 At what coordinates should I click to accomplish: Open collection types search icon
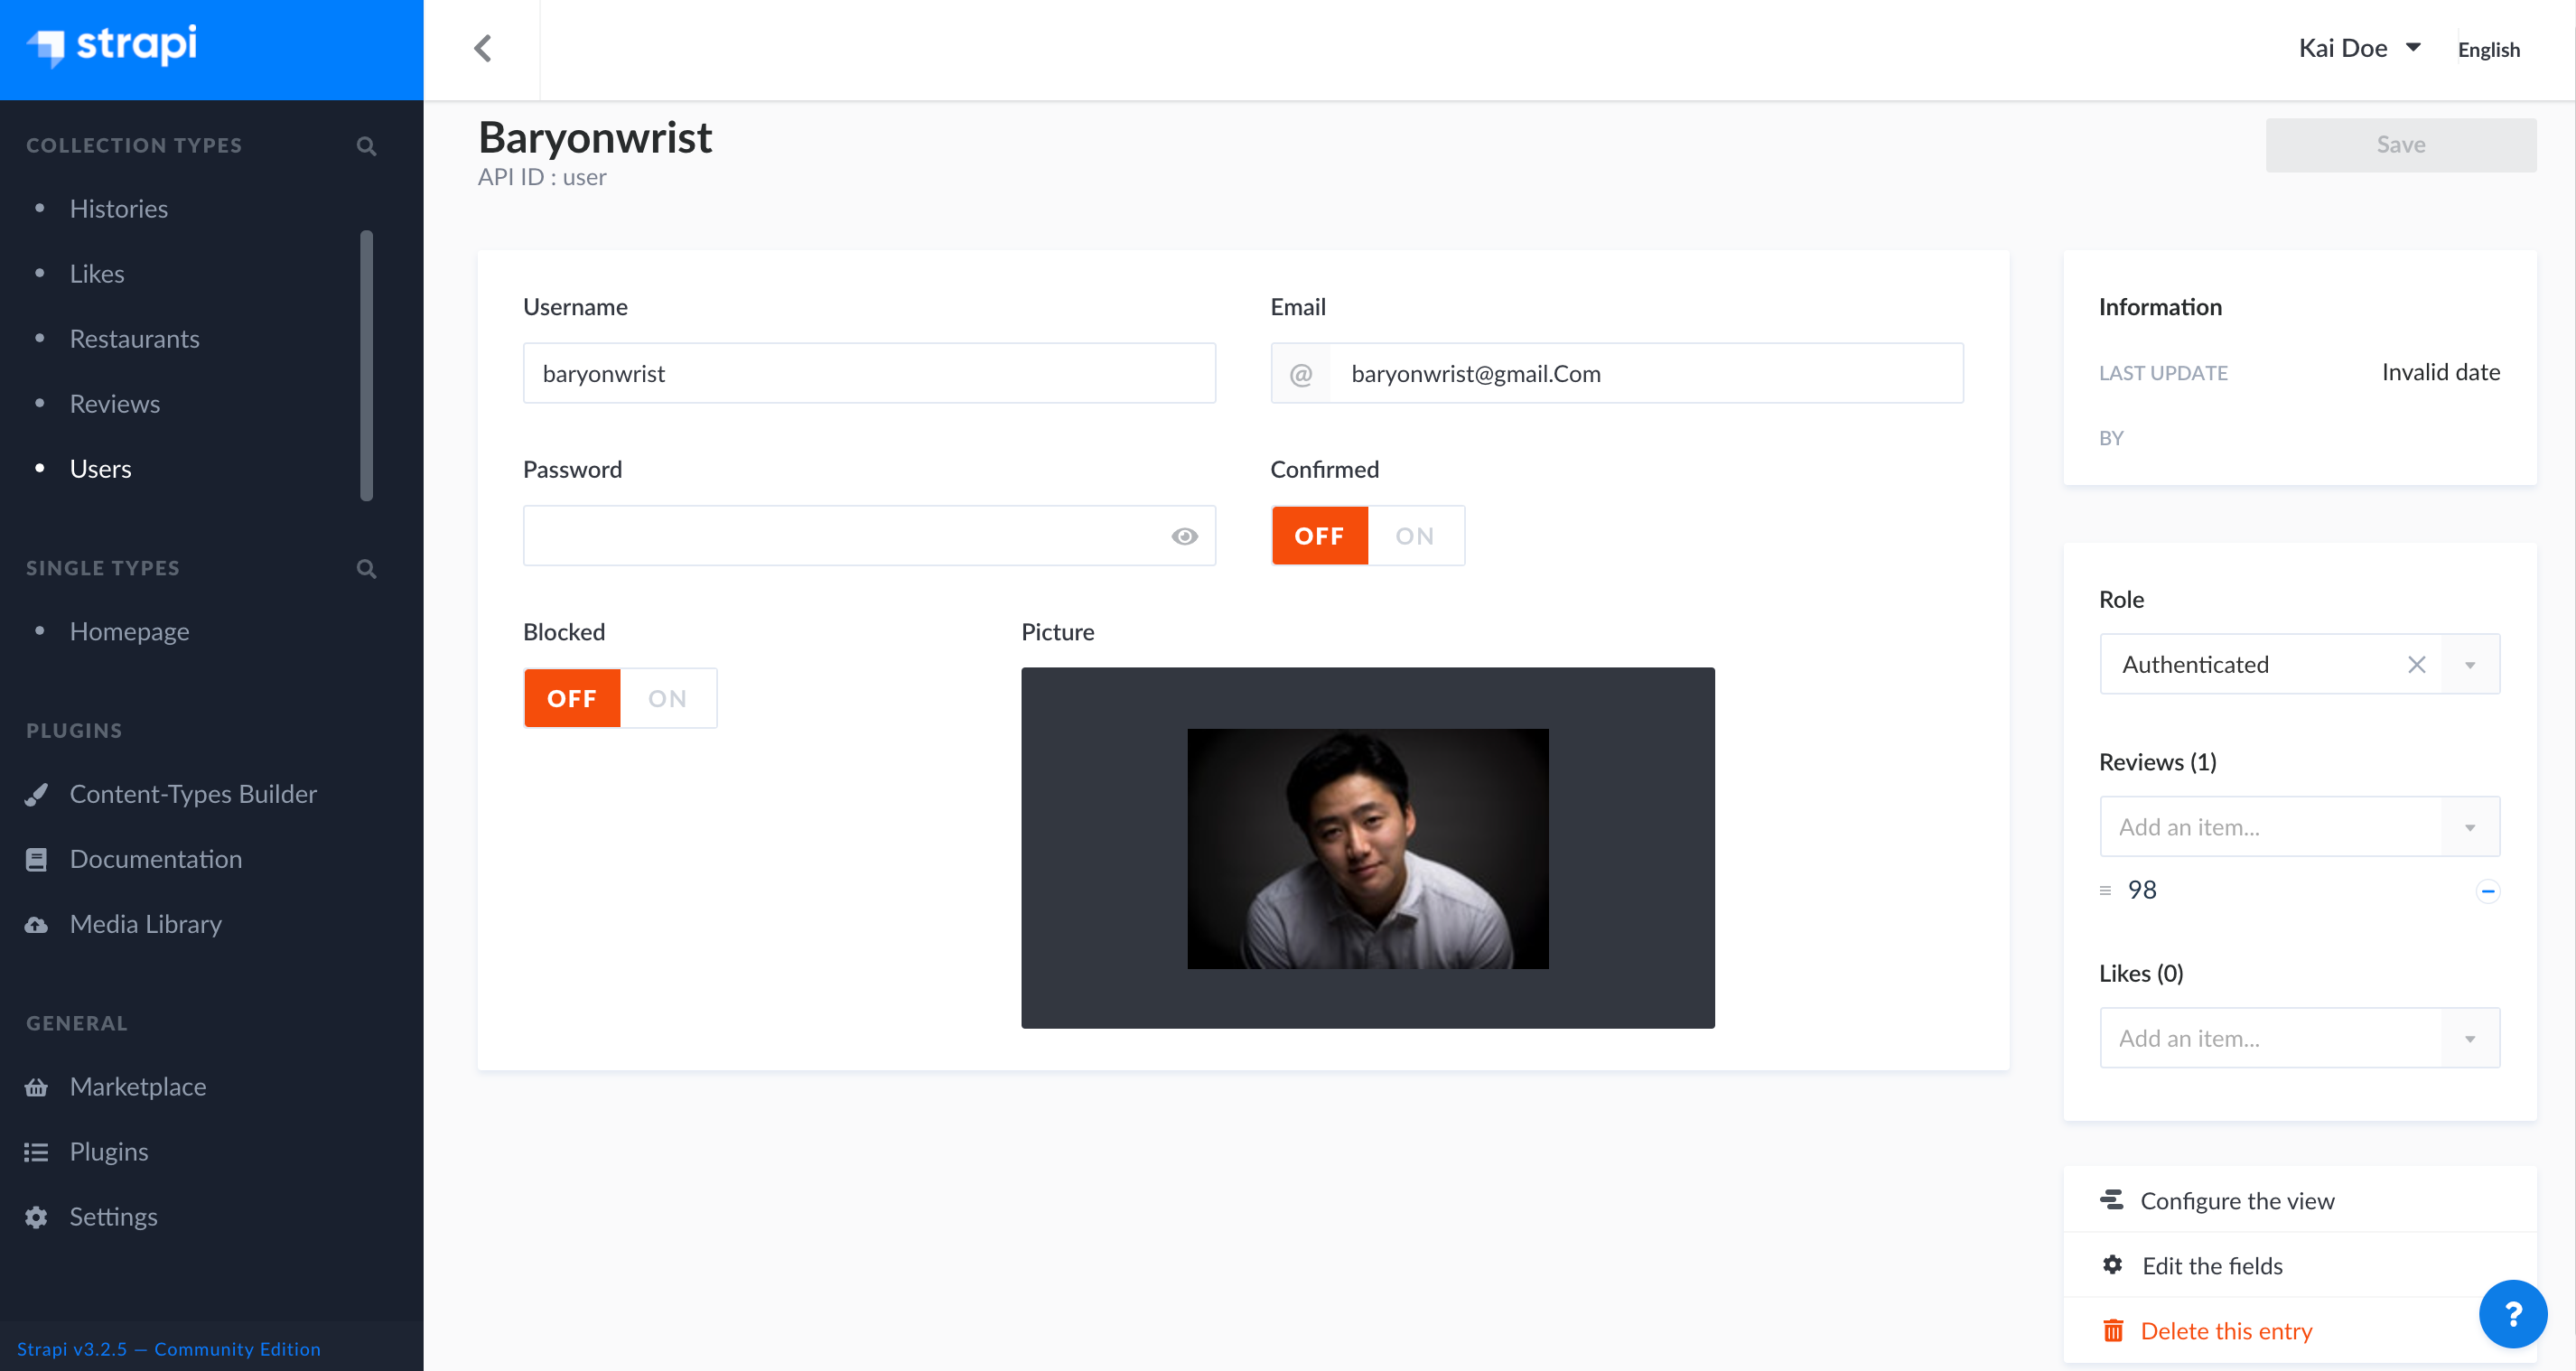(366, 146)
